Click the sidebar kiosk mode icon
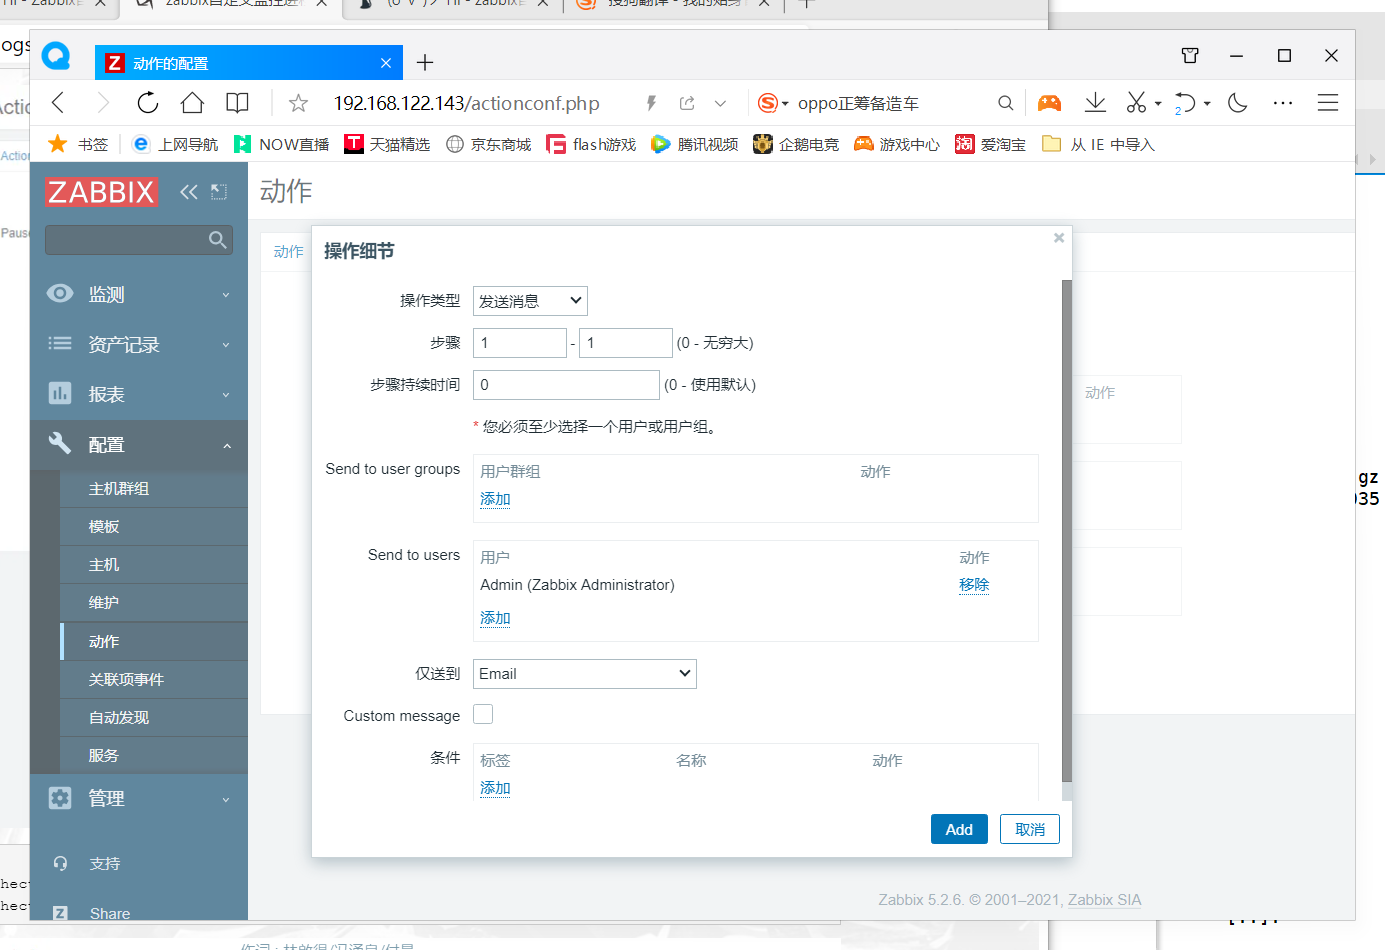Image resolution: width=1385 pixels, height=950 pixels. coord(219,192)
